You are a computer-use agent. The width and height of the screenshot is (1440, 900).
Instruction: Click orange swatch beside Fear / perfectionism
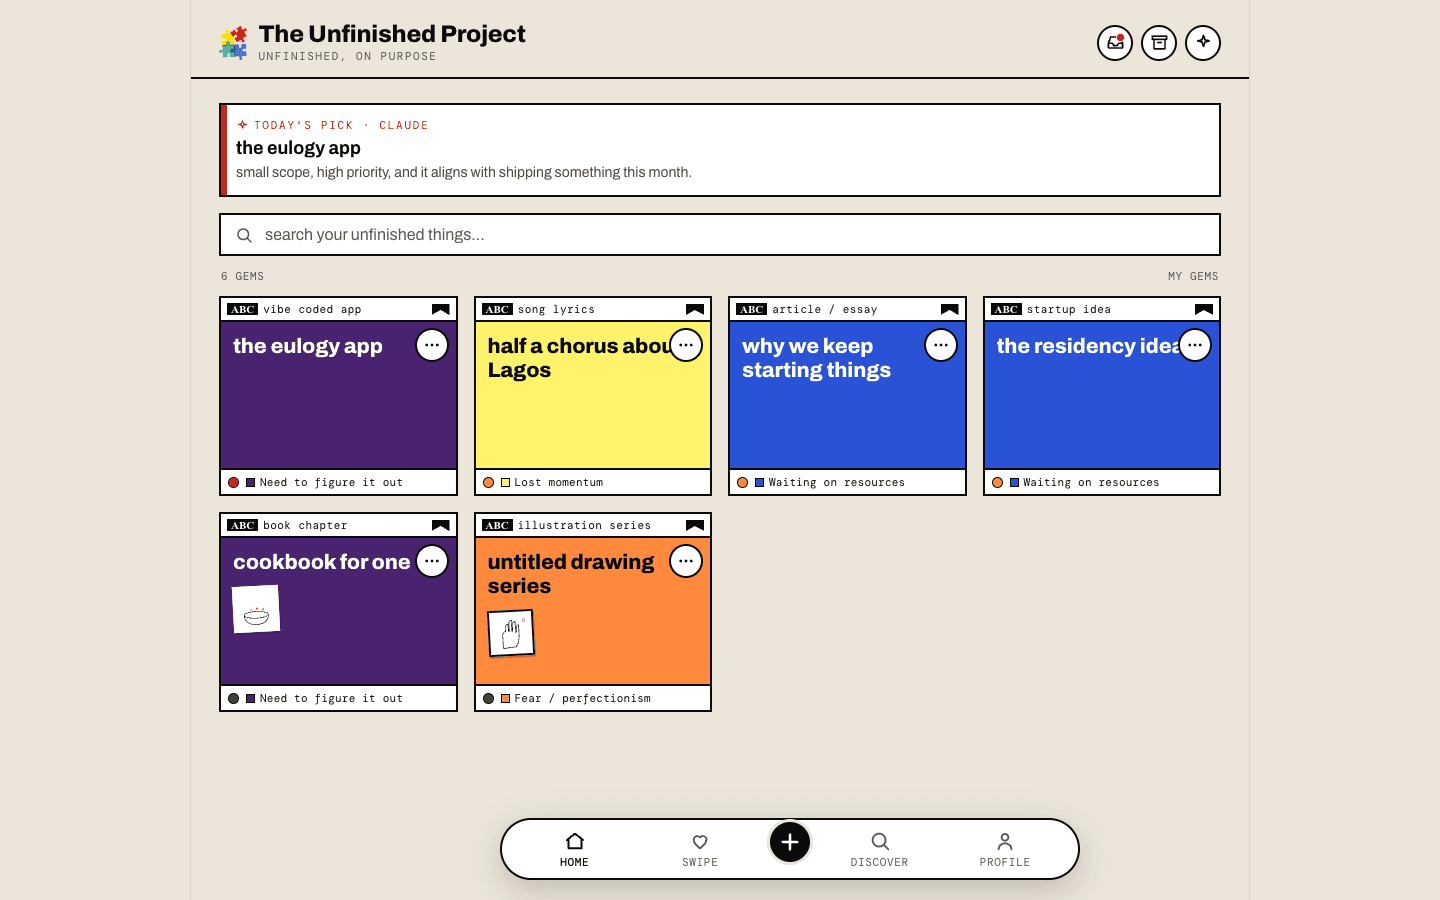click(506, 699)
